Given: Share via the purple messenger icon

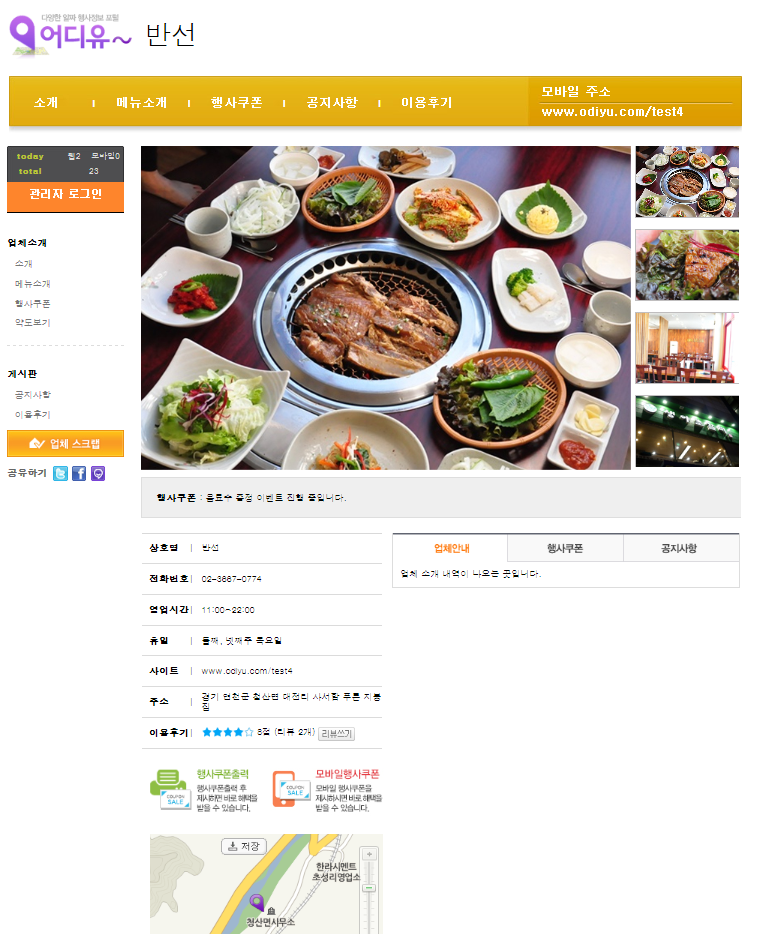Looking at the screenshot, I should (x=98, y=474).
